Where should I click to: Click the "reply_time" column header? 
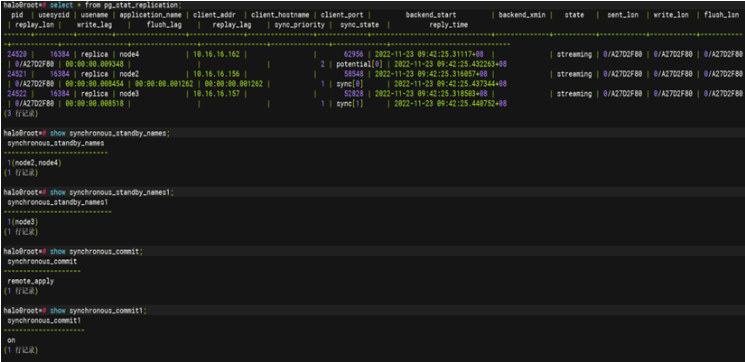coord(449,25)
